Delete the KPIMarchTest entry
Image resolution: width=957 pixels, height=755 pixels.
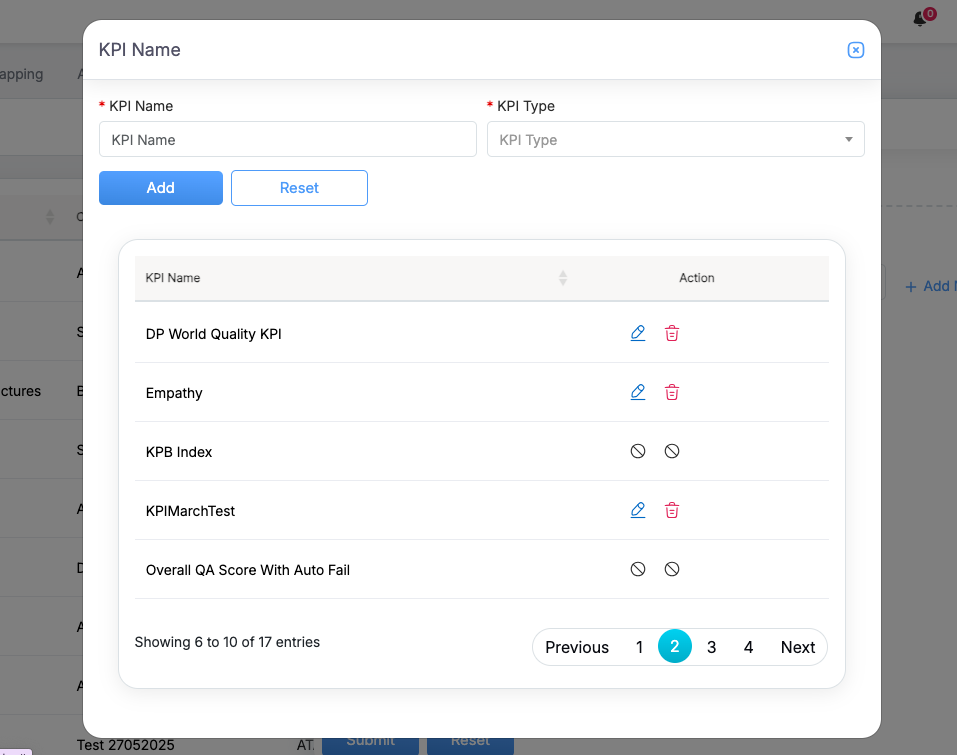tap(672, 510)
